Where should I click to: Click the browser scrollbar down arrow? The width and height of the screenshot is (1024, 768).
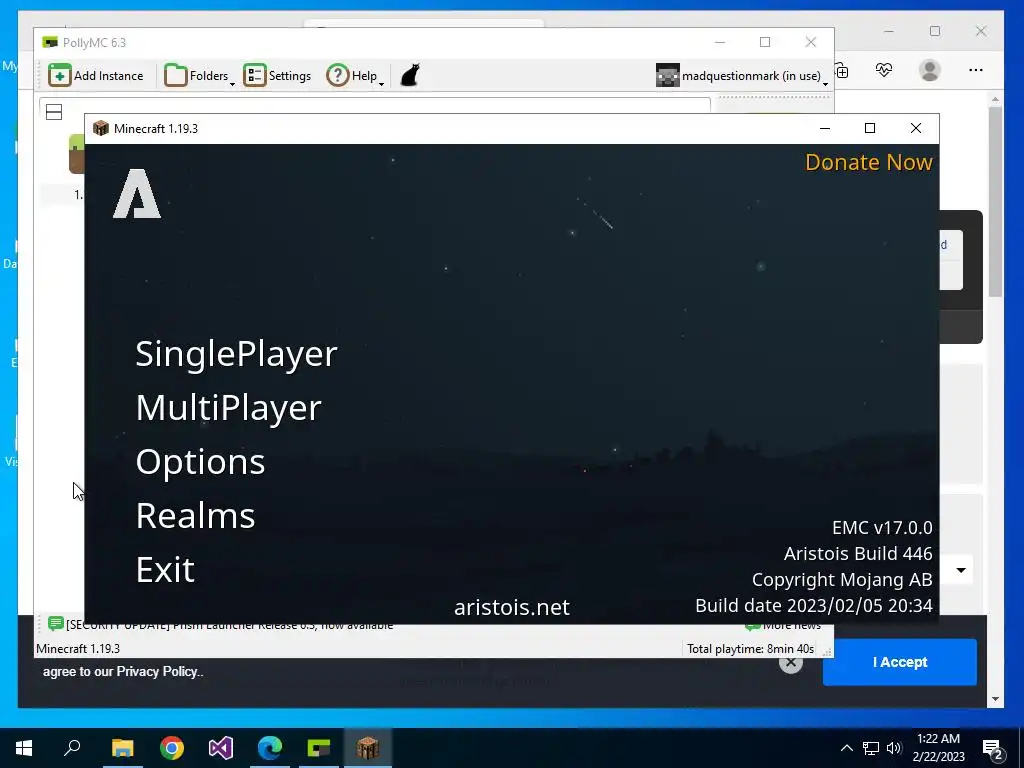[x=995, y=699]
